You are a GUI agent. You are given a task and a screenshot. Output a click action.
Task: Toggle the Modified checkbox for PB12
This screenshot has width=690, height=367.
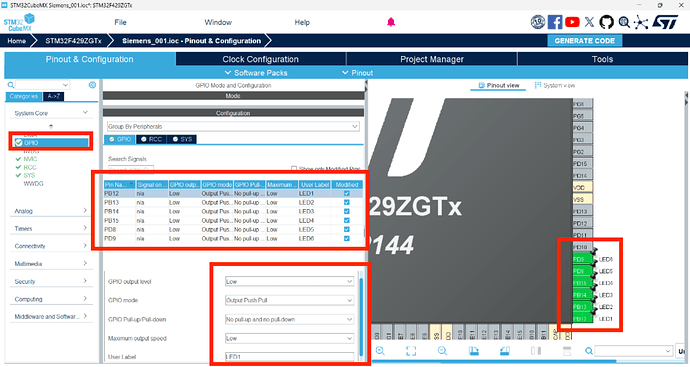347,193
